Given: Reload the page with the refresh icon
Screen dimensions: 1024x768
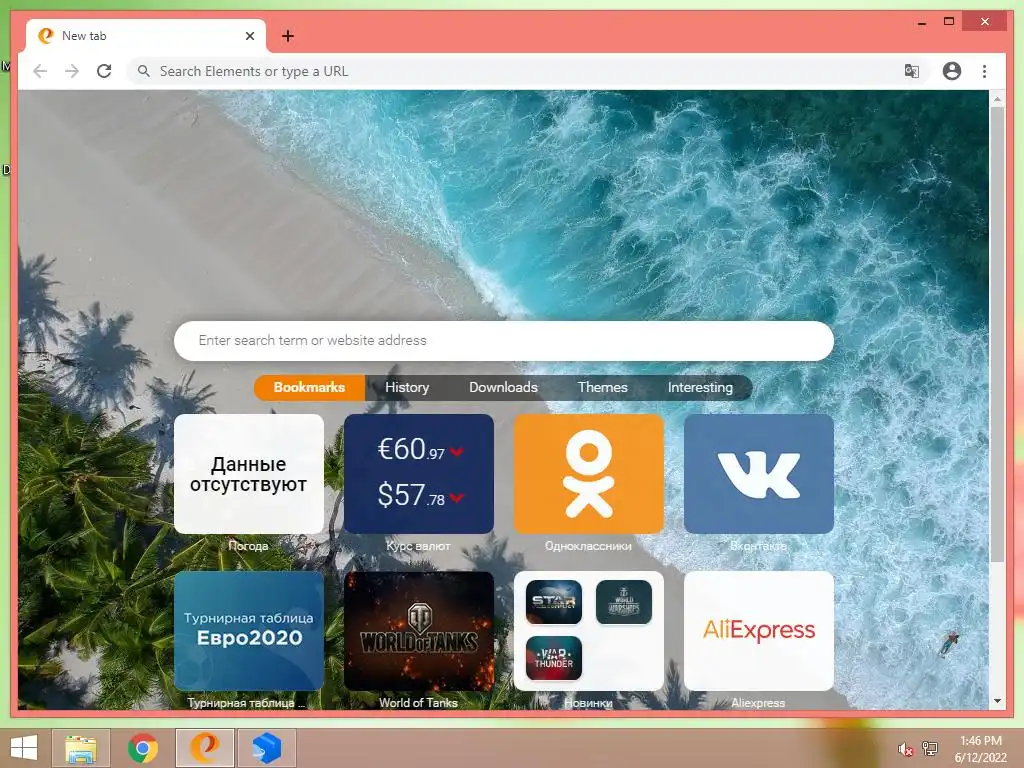Looking at the screenshot, I should 104,71.
